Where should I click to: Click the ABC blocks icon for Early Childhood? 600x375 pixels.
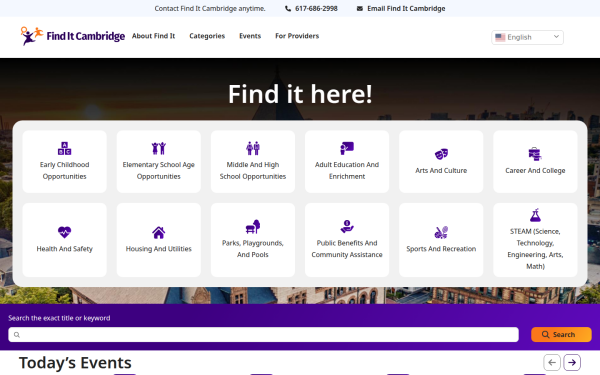click(64, 148)
